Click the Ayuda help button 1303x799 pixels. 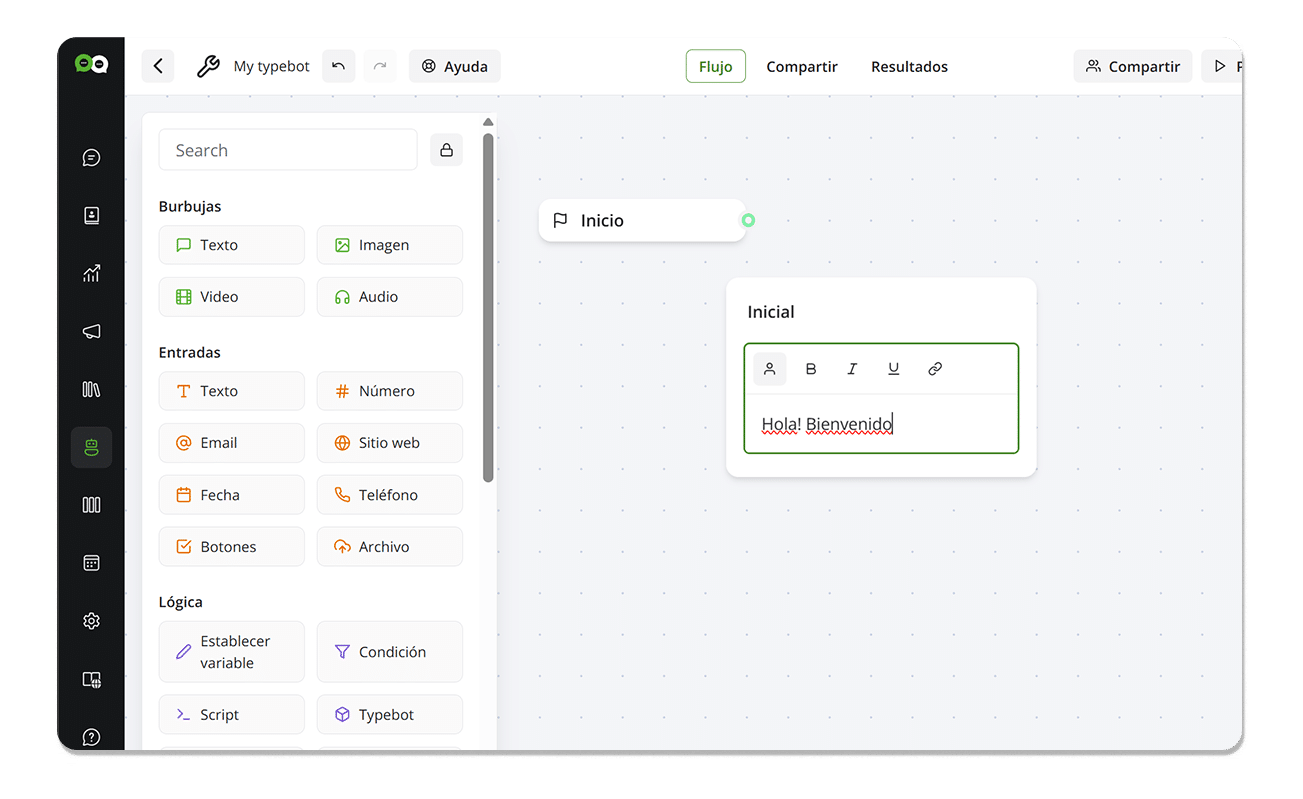pos(455,66)
